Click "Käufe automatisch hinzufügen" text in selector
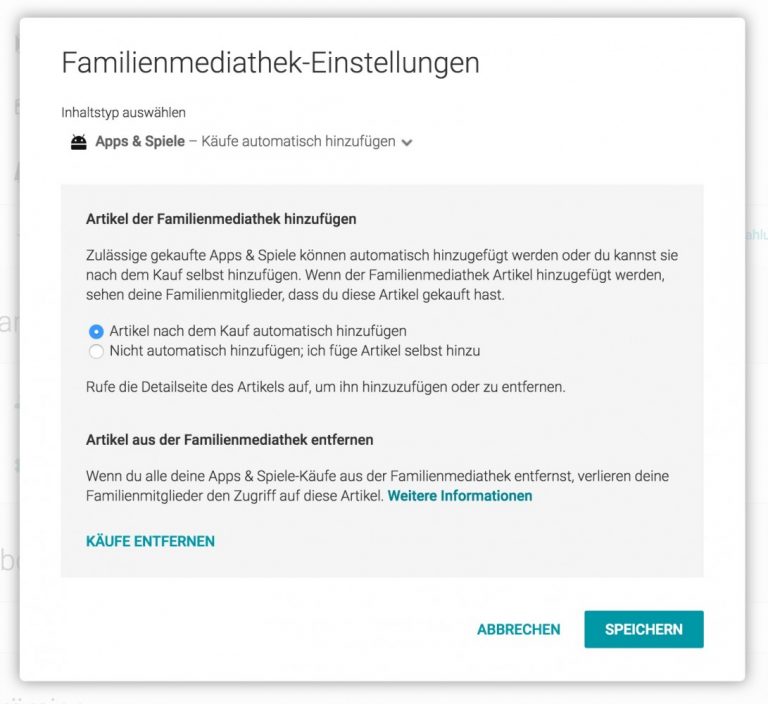The height and width of the screenshot is (704, 768). tap(298, 142)
